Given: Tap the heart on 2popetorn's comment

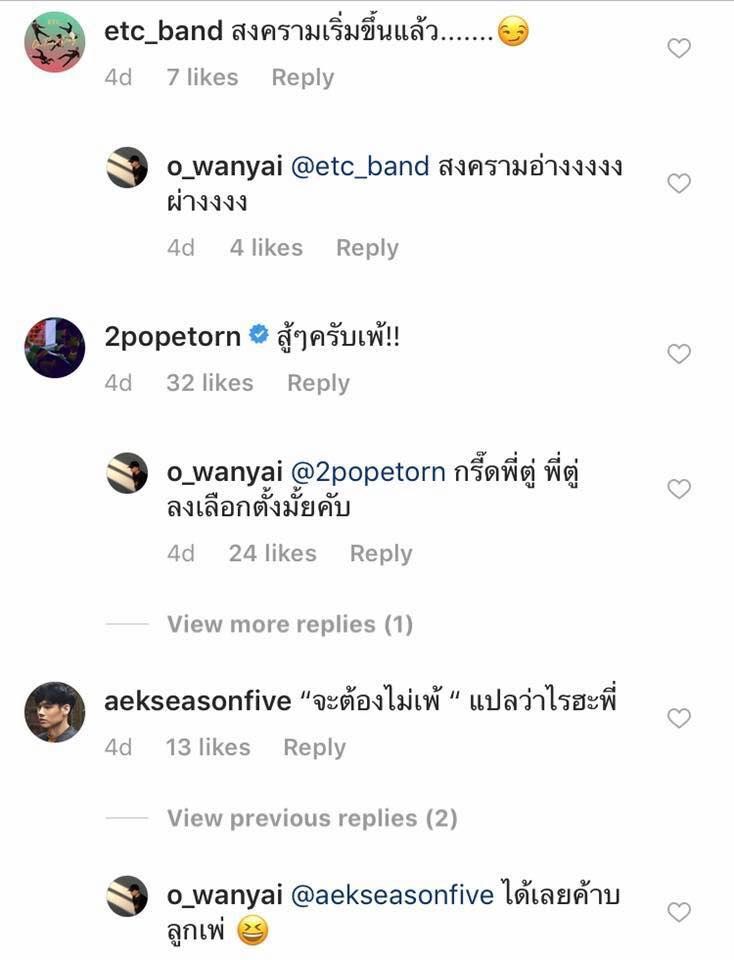Looking at the screenshot, I should (x=679, y=354).
